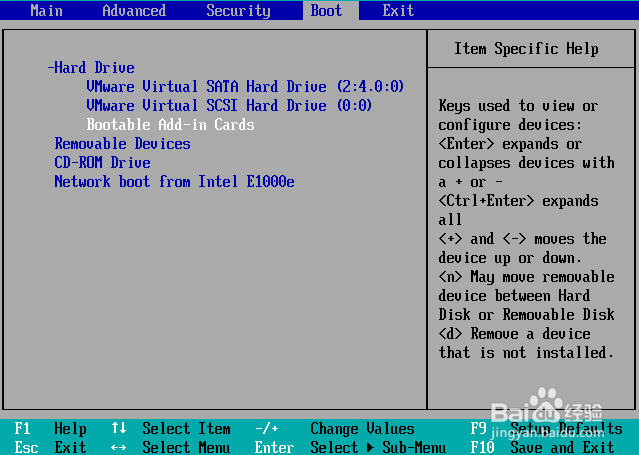
Task: Select CD-ROM Drive boot entry
Action: pyautogui.click(x=102, y=163)
